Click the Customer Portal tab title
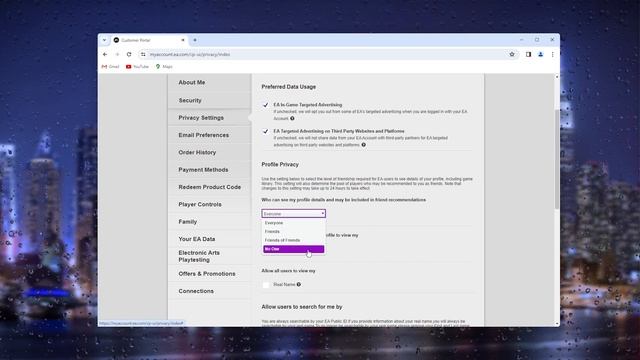The height and width of the screenshot is (360, 640). 136,40
